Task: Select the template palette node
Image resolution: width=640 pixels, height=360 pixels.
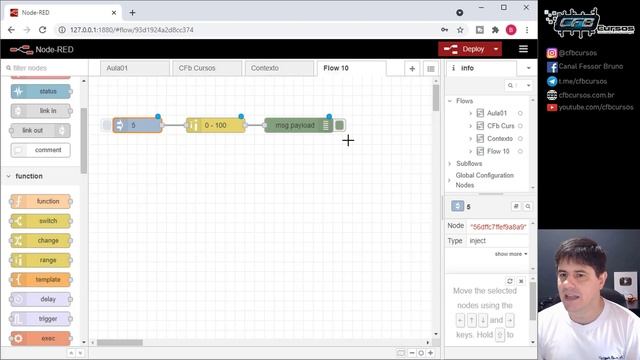Action: 41,280
